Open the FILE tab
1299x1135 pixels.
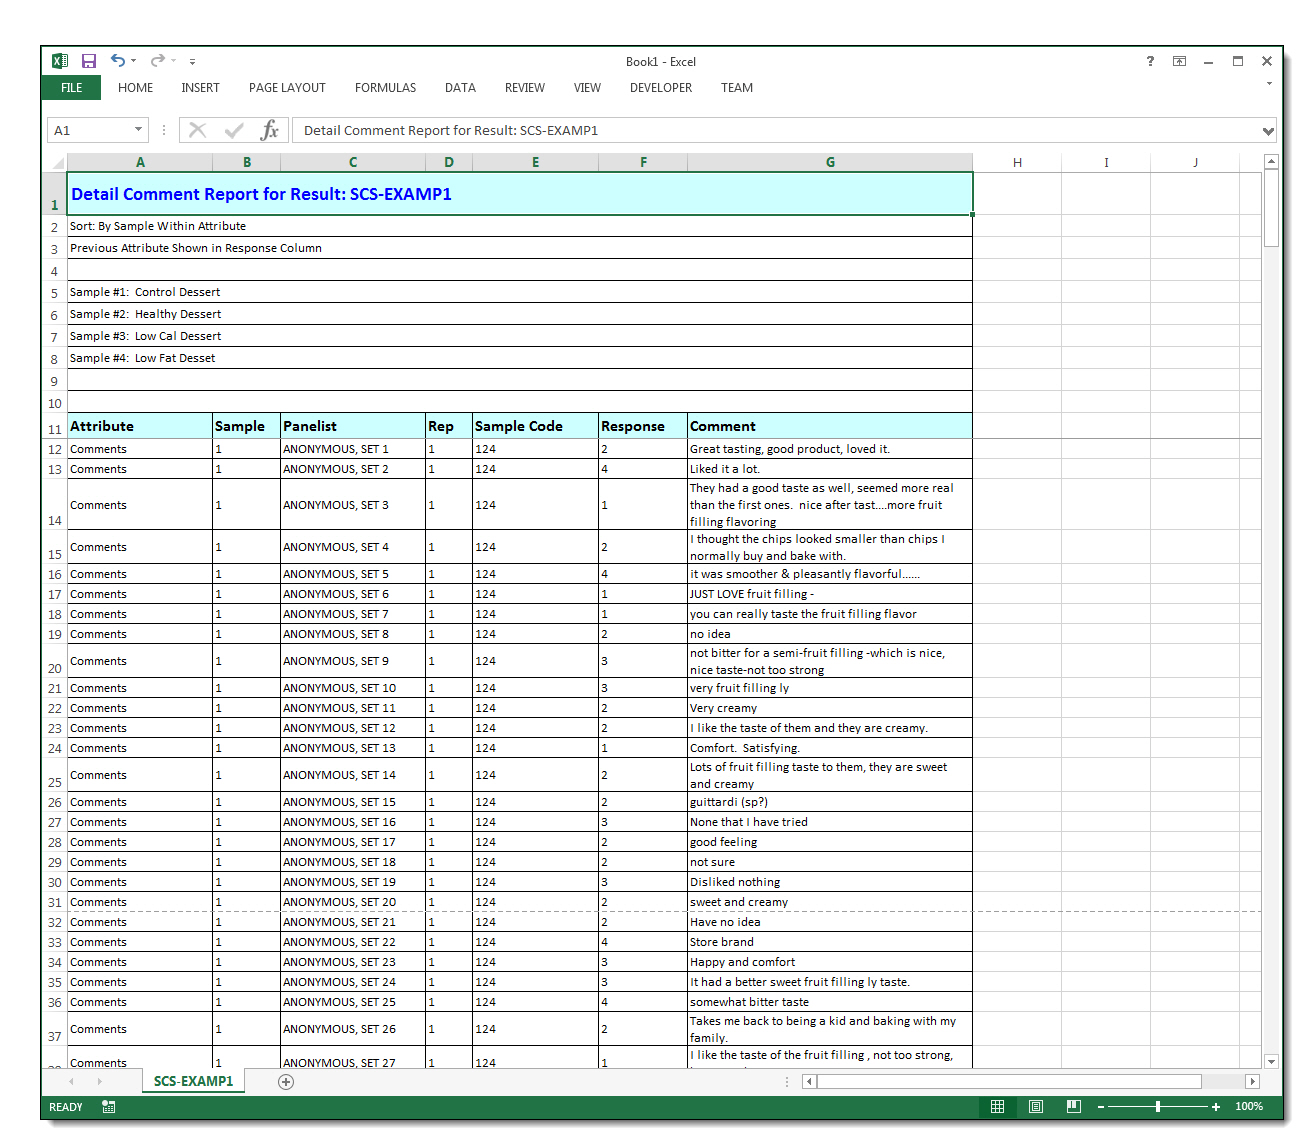click(x=72, y=88)
